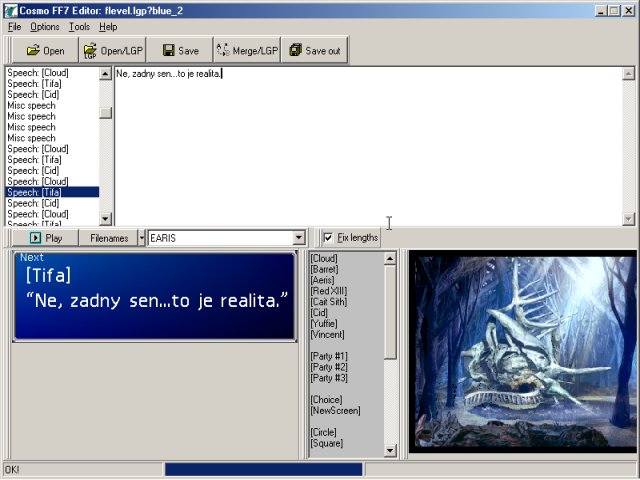Click the Cosmo app icon in title bar
This screenshot has height=480, width=640.
coord(10,11)
